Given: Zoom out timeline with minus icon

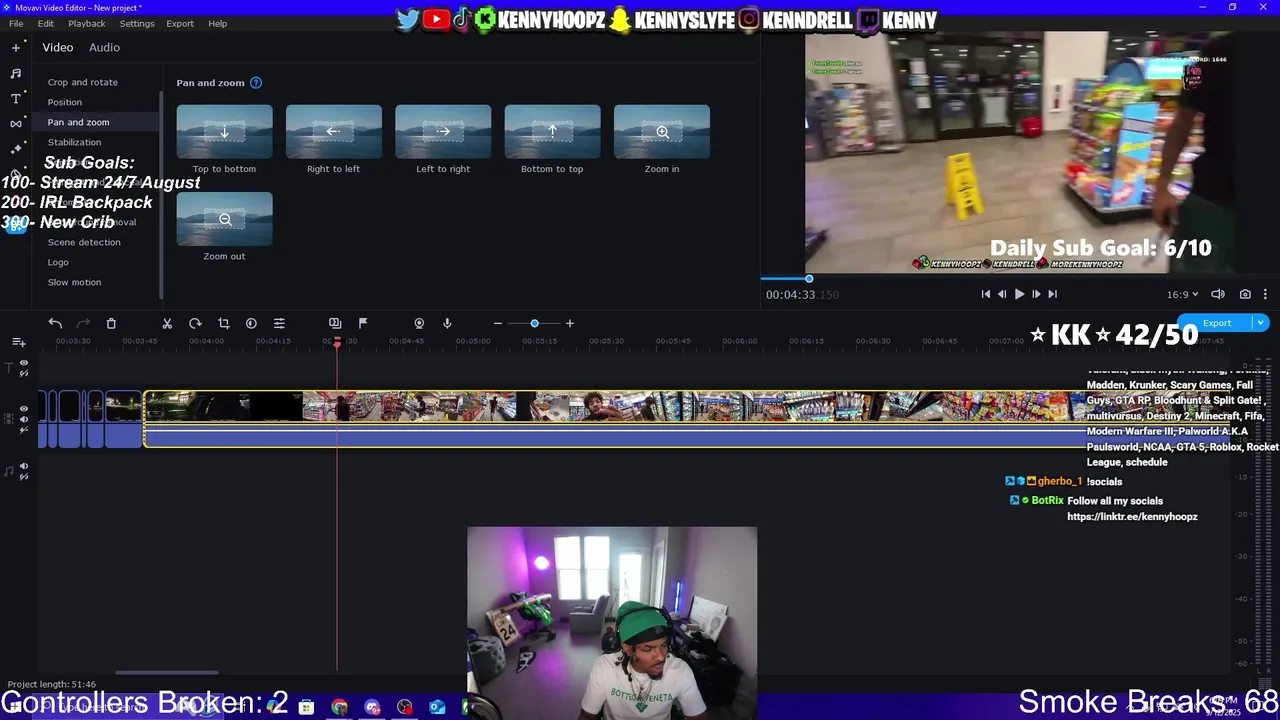Looking at the screenshot, I should coord(497,323).
